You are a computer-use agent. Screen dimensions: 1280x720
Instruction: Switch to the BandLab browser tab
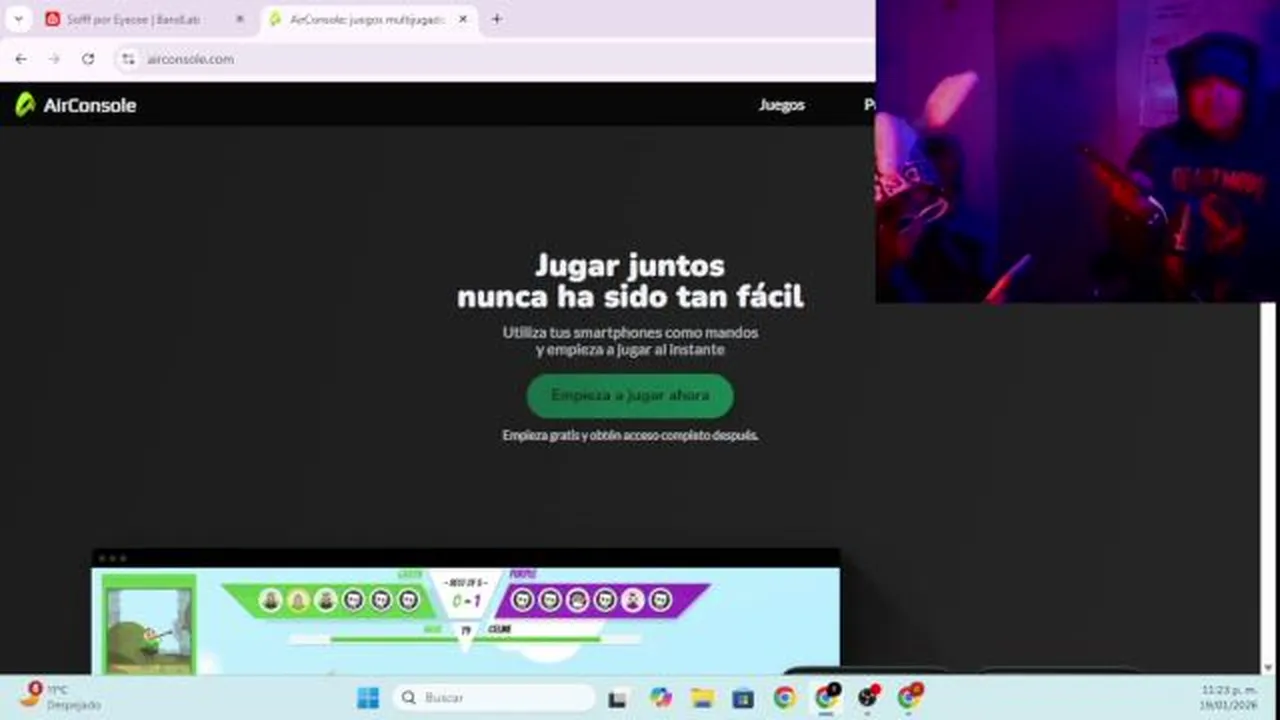(144, 19)
